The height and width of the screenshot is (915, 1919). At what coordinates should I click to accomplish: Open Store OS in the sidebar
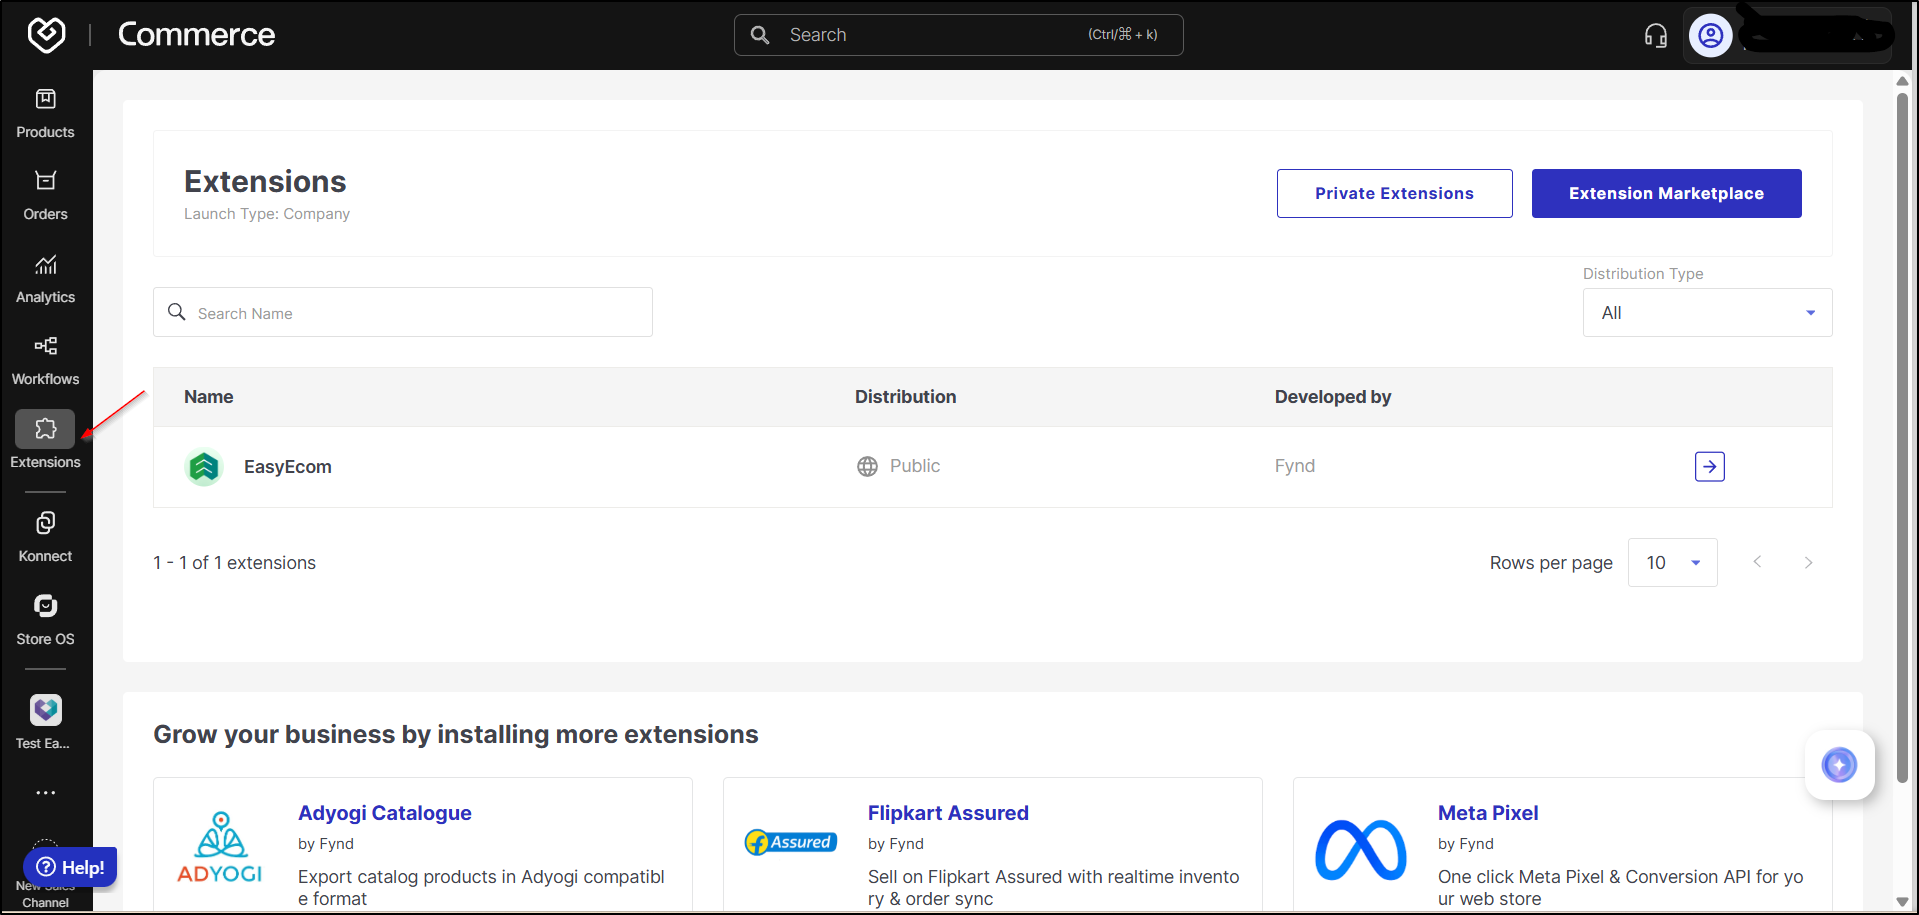[45, 620]
